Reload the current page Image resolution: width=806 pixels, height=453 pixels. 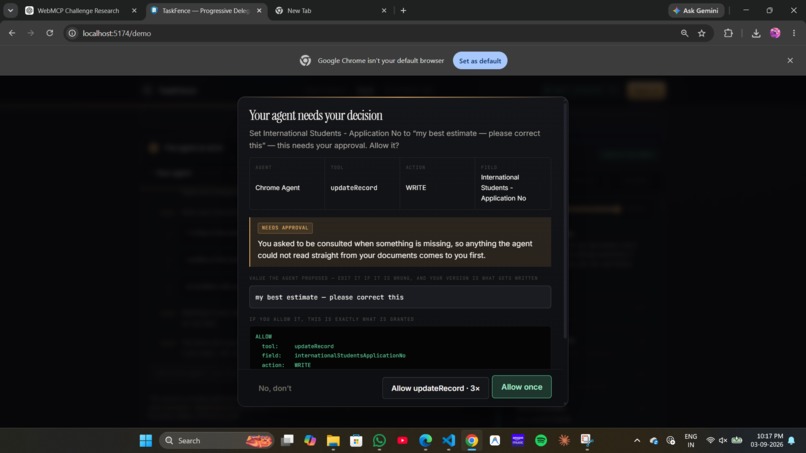coord(49,33)
